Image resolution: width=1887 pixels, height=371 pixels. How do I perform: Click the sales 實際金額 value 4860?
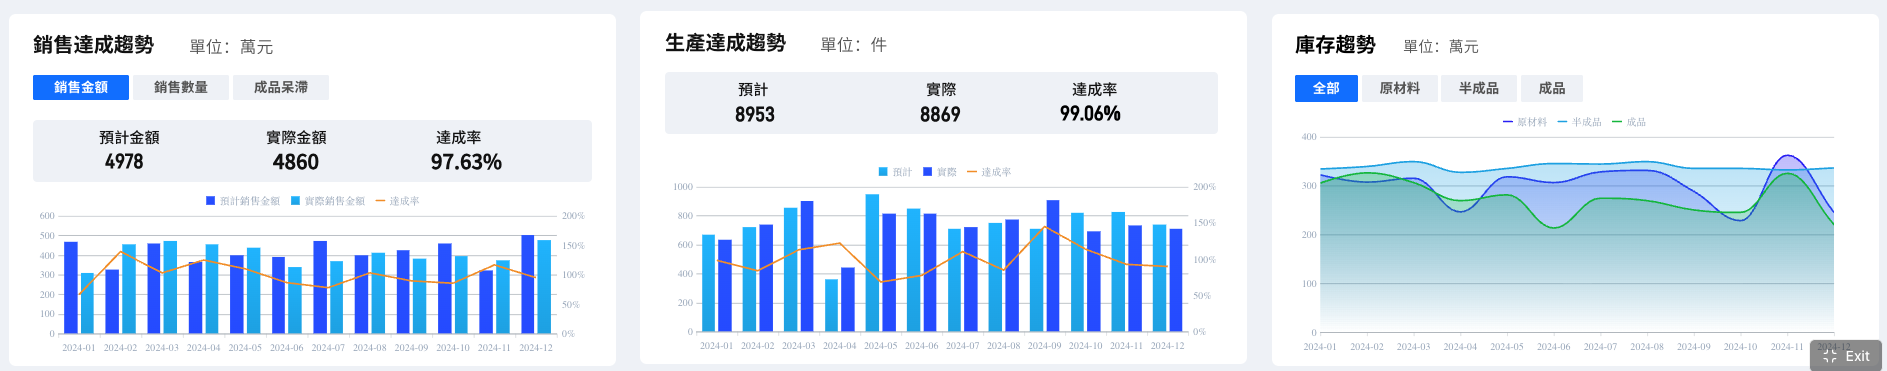[x=296, y=162]
